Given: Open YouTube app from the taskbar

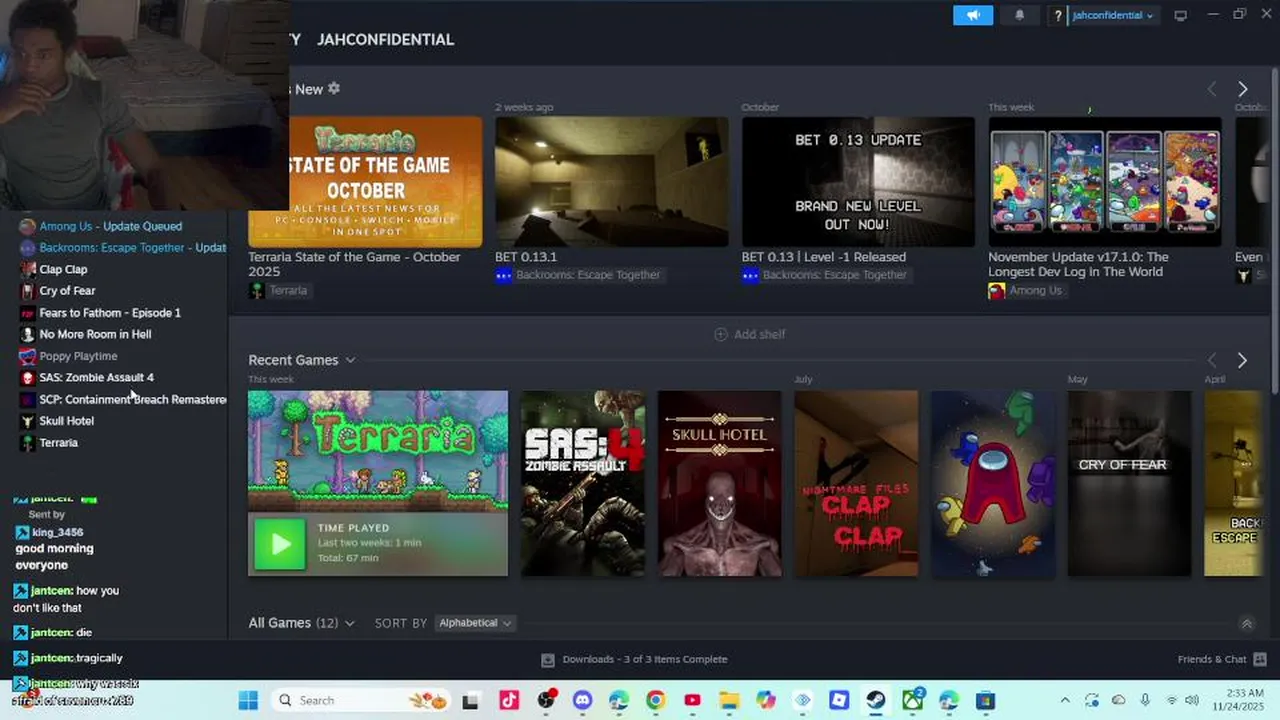Looking at the screenshot, I should [x=692, y=701].
